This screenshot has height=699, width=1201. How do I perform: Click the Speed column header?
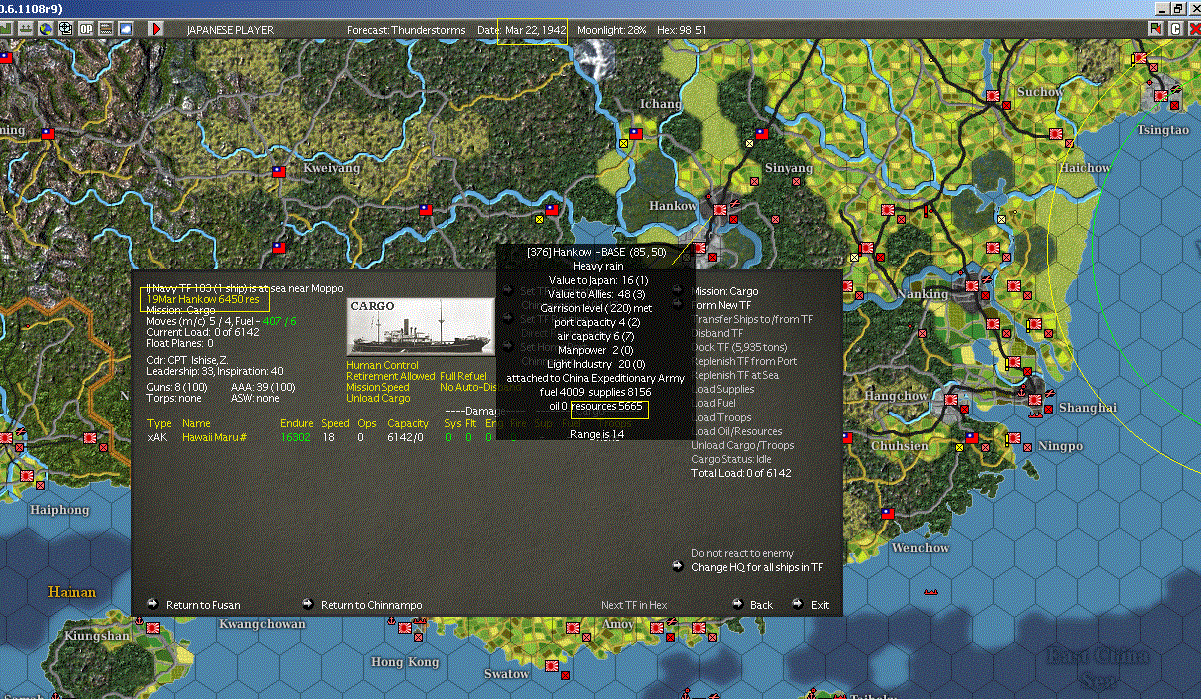(335, 424)
